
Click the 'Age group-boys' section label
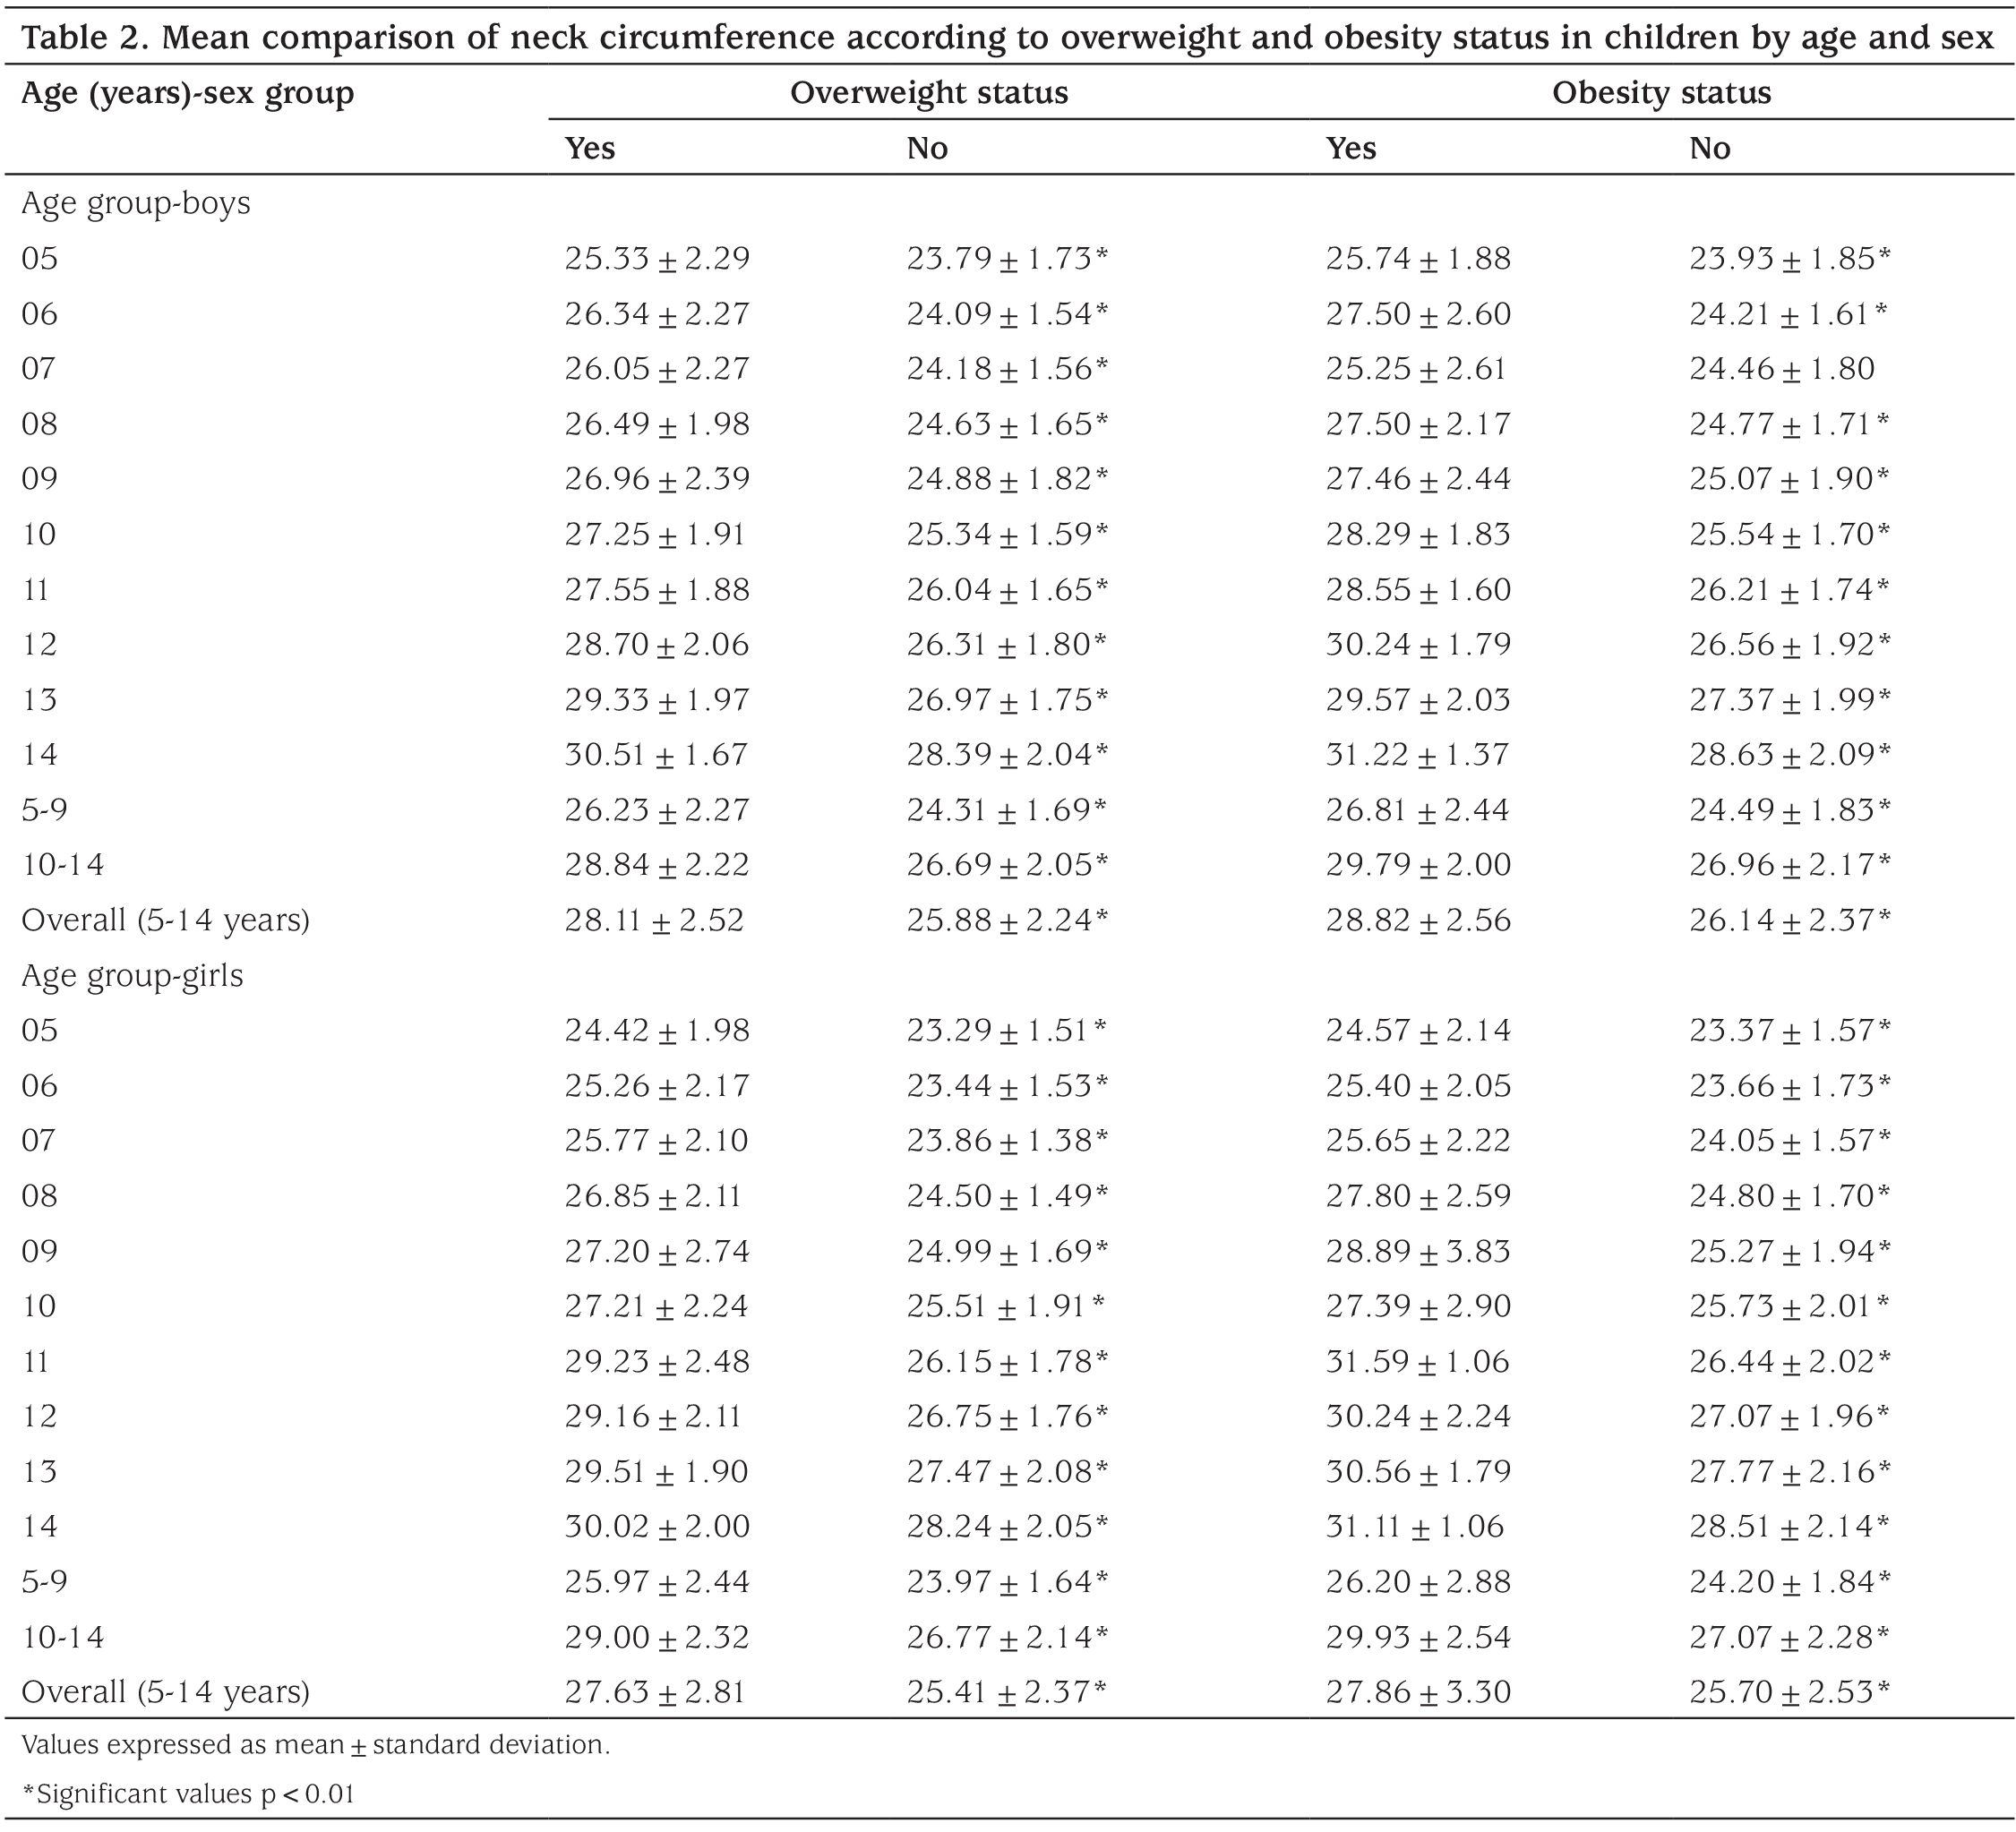pos(136,204)
